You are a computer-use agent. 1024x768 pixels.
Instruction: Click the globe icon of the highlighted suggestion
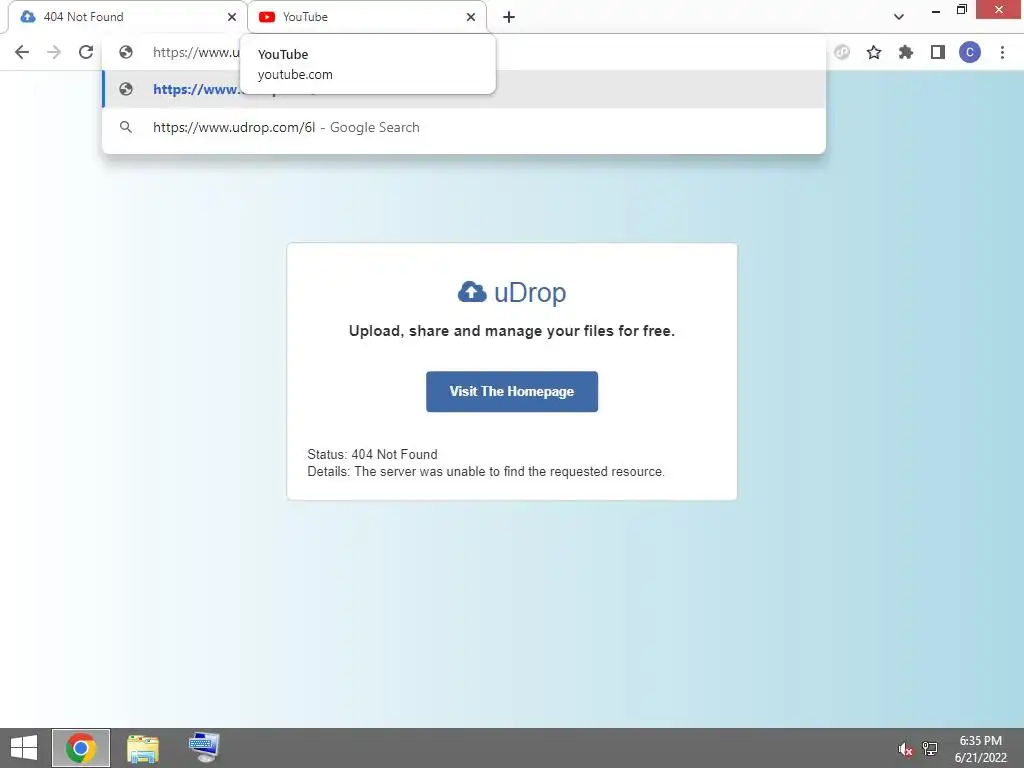(126, 89)
